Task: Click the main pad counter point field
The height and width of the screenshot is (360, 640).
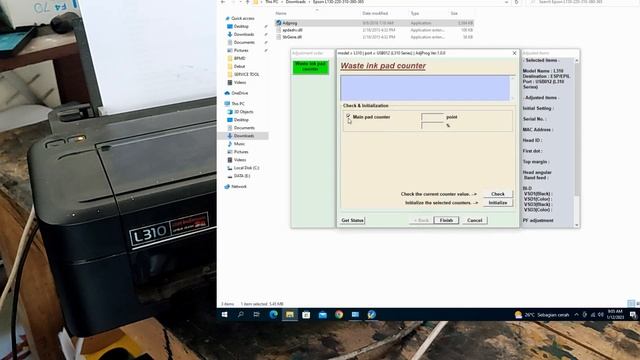Action: coord(432,117)
